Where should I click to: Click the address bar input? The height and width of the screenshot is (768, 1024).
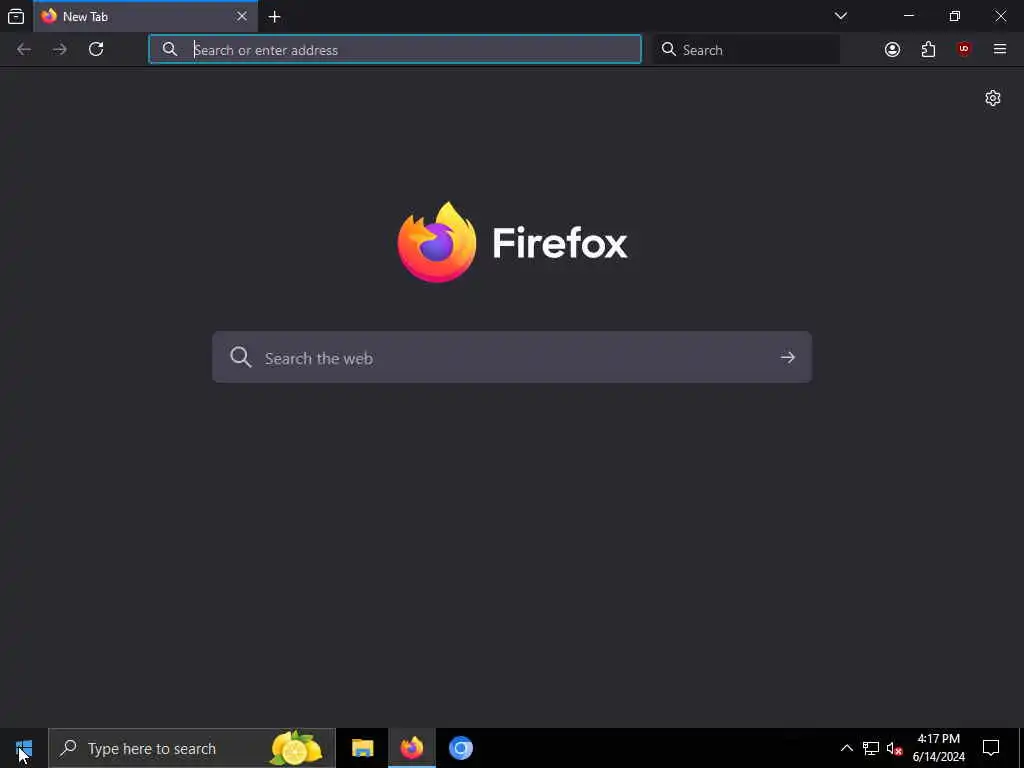pyautogui.click(x=395, y=50)
